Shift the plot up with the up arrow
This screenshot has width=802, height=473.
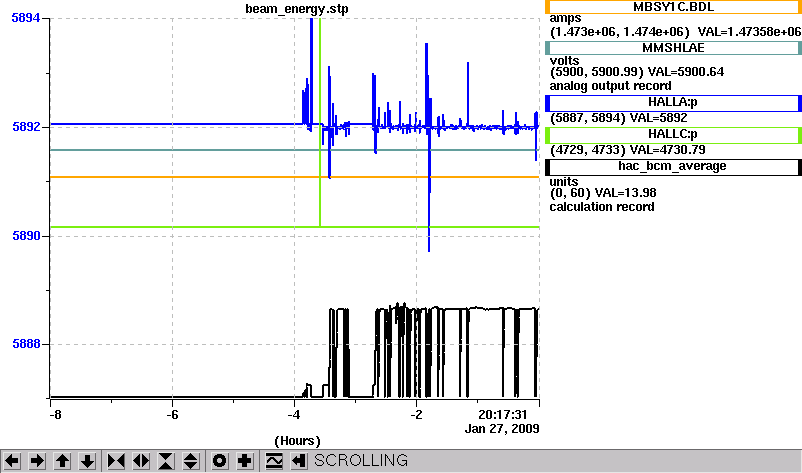coord(62,461)
